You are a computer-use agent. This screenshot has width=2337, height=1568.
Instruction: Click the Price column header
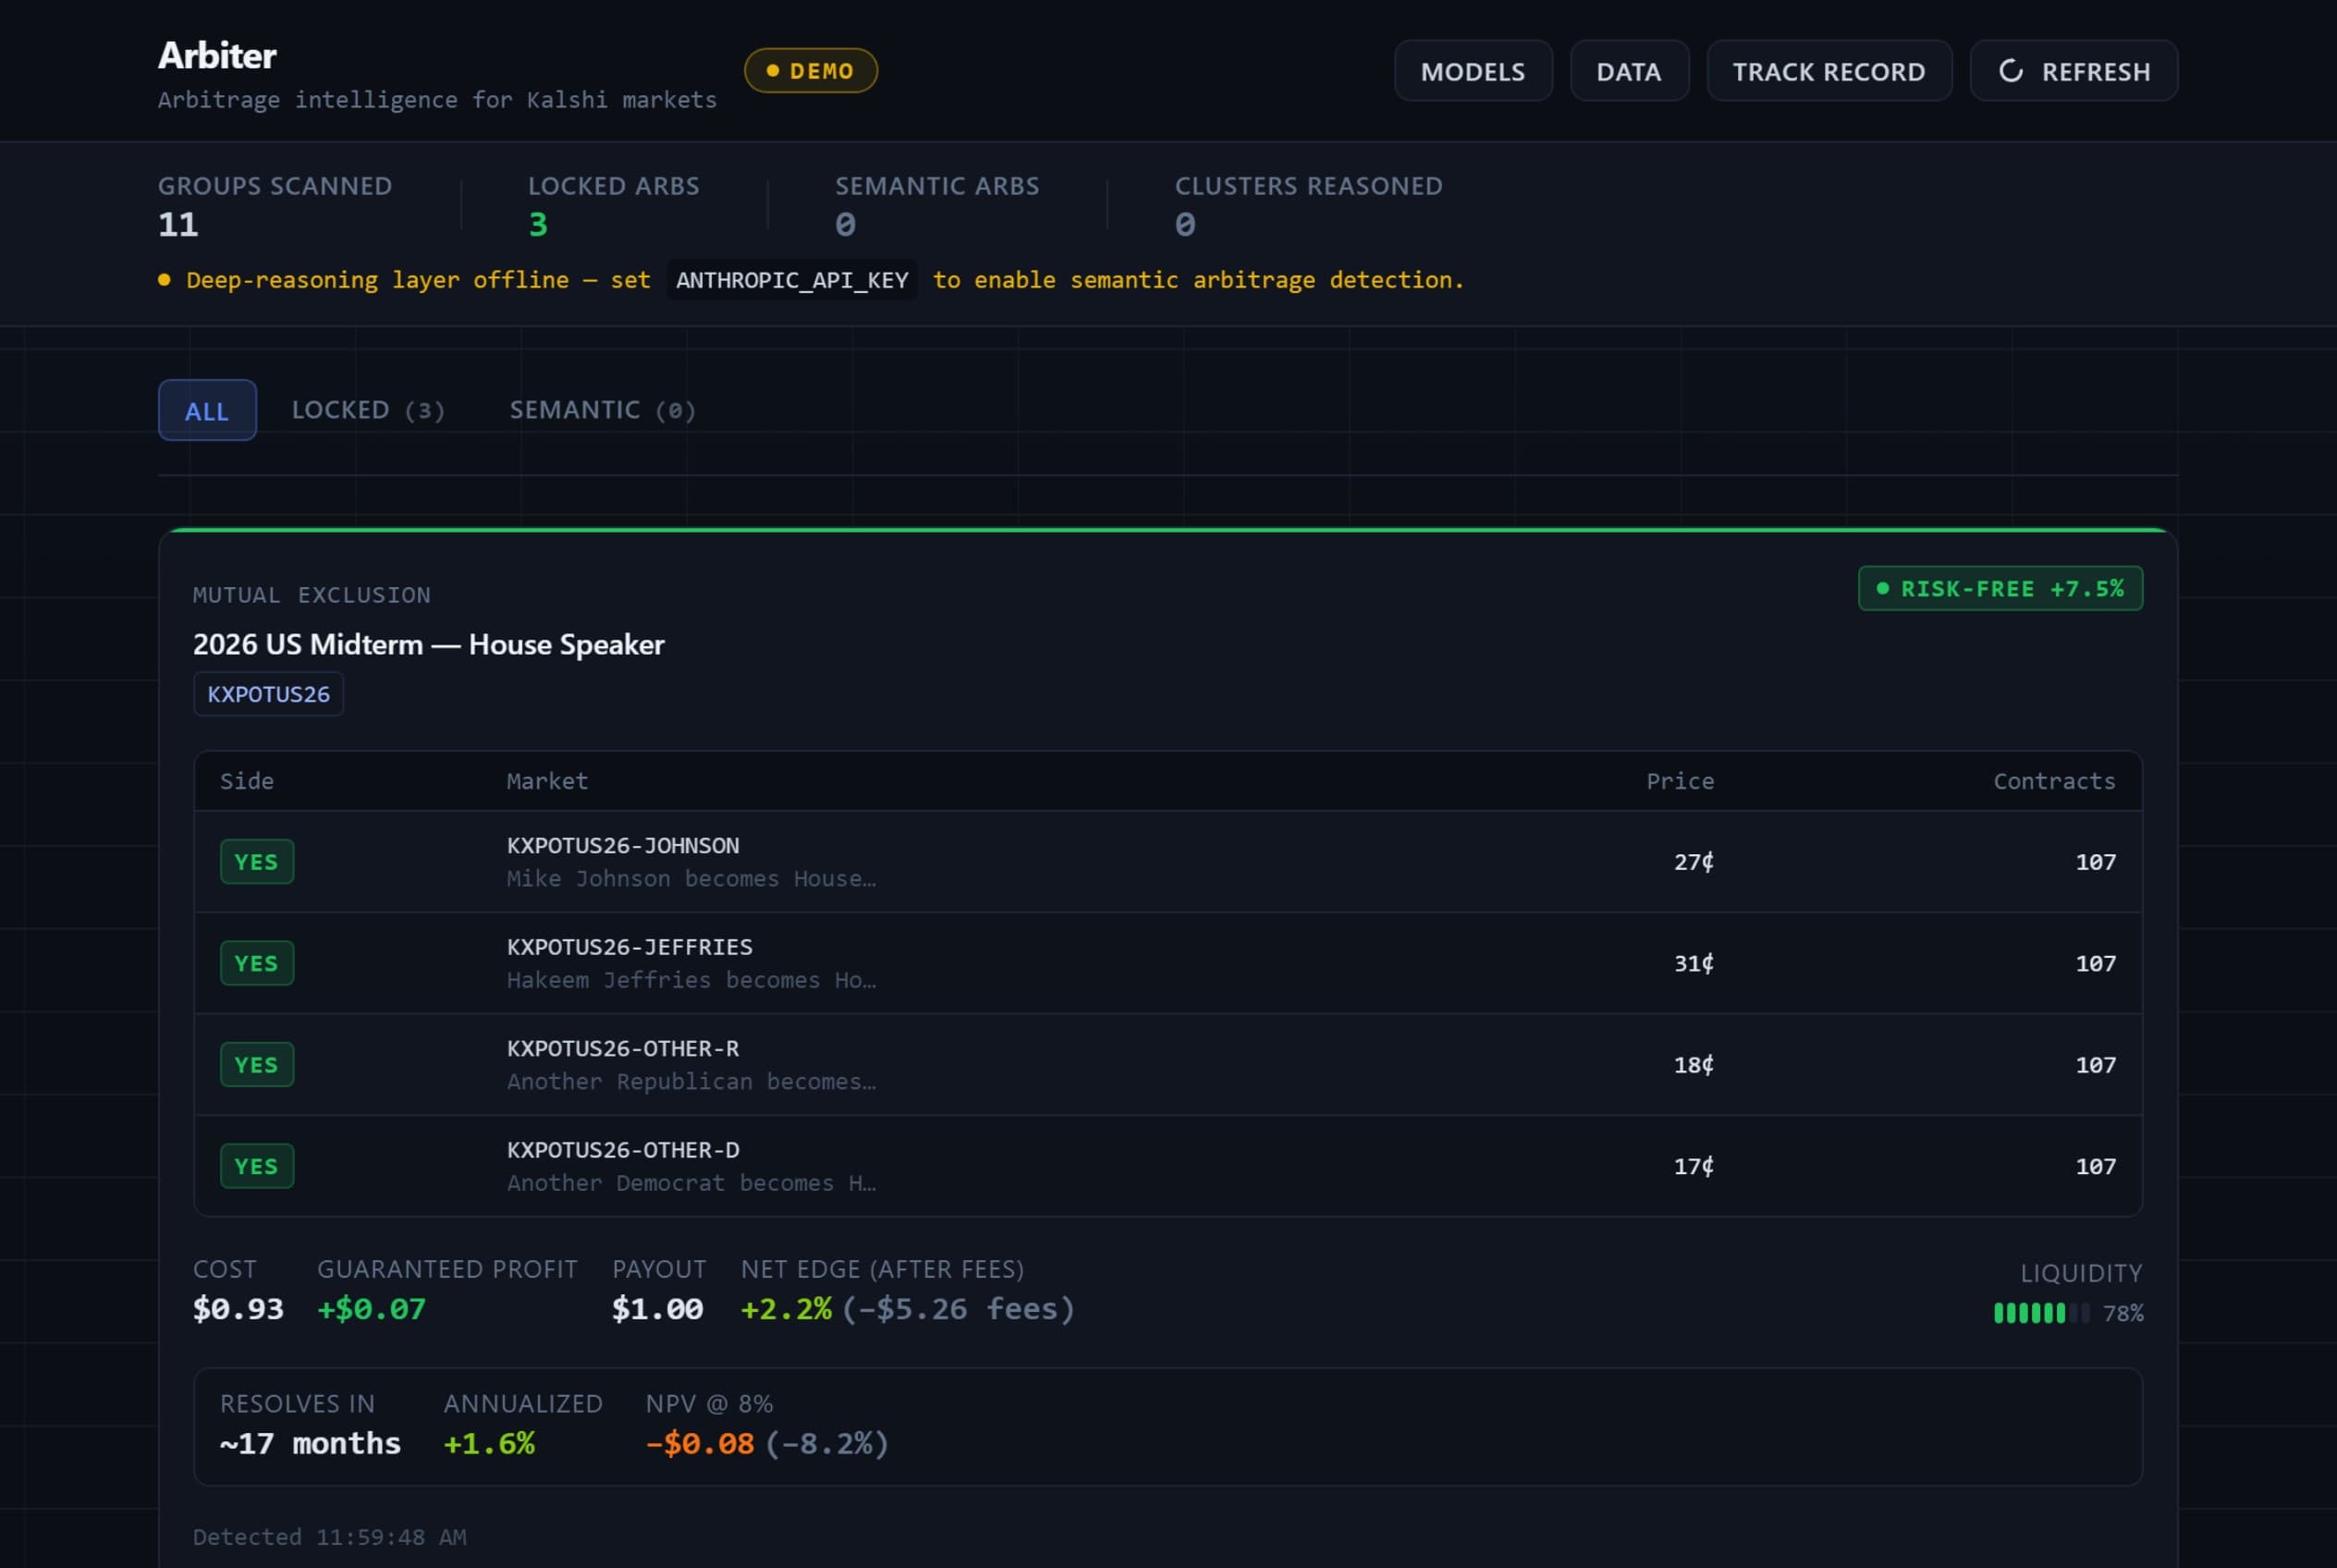click(x=1680, y=781)
